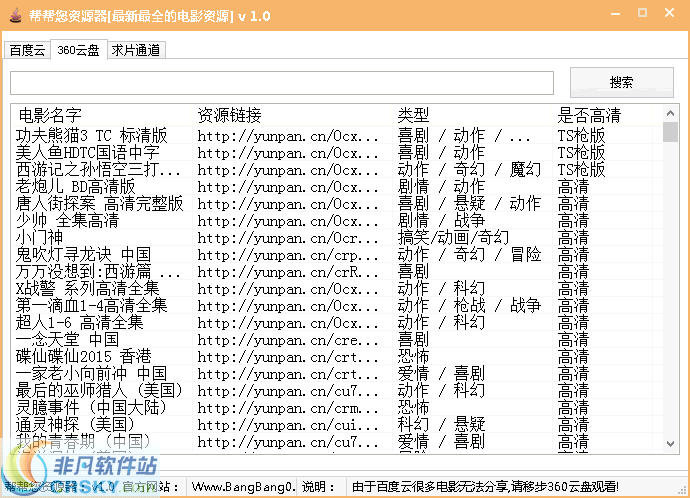The image size is (690, 498).
Task: Click the link yunpan.cn/crm... for 灵臆事件
Action: click(288, 408)
